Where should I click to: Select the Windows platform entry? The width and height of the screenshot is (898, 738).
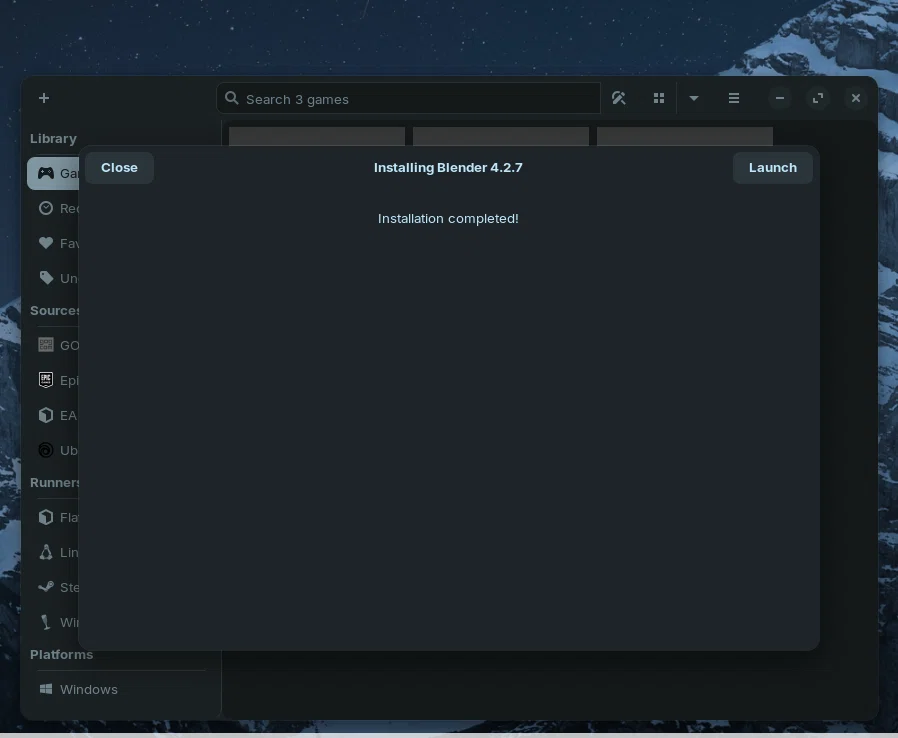[x=120, y=689]
